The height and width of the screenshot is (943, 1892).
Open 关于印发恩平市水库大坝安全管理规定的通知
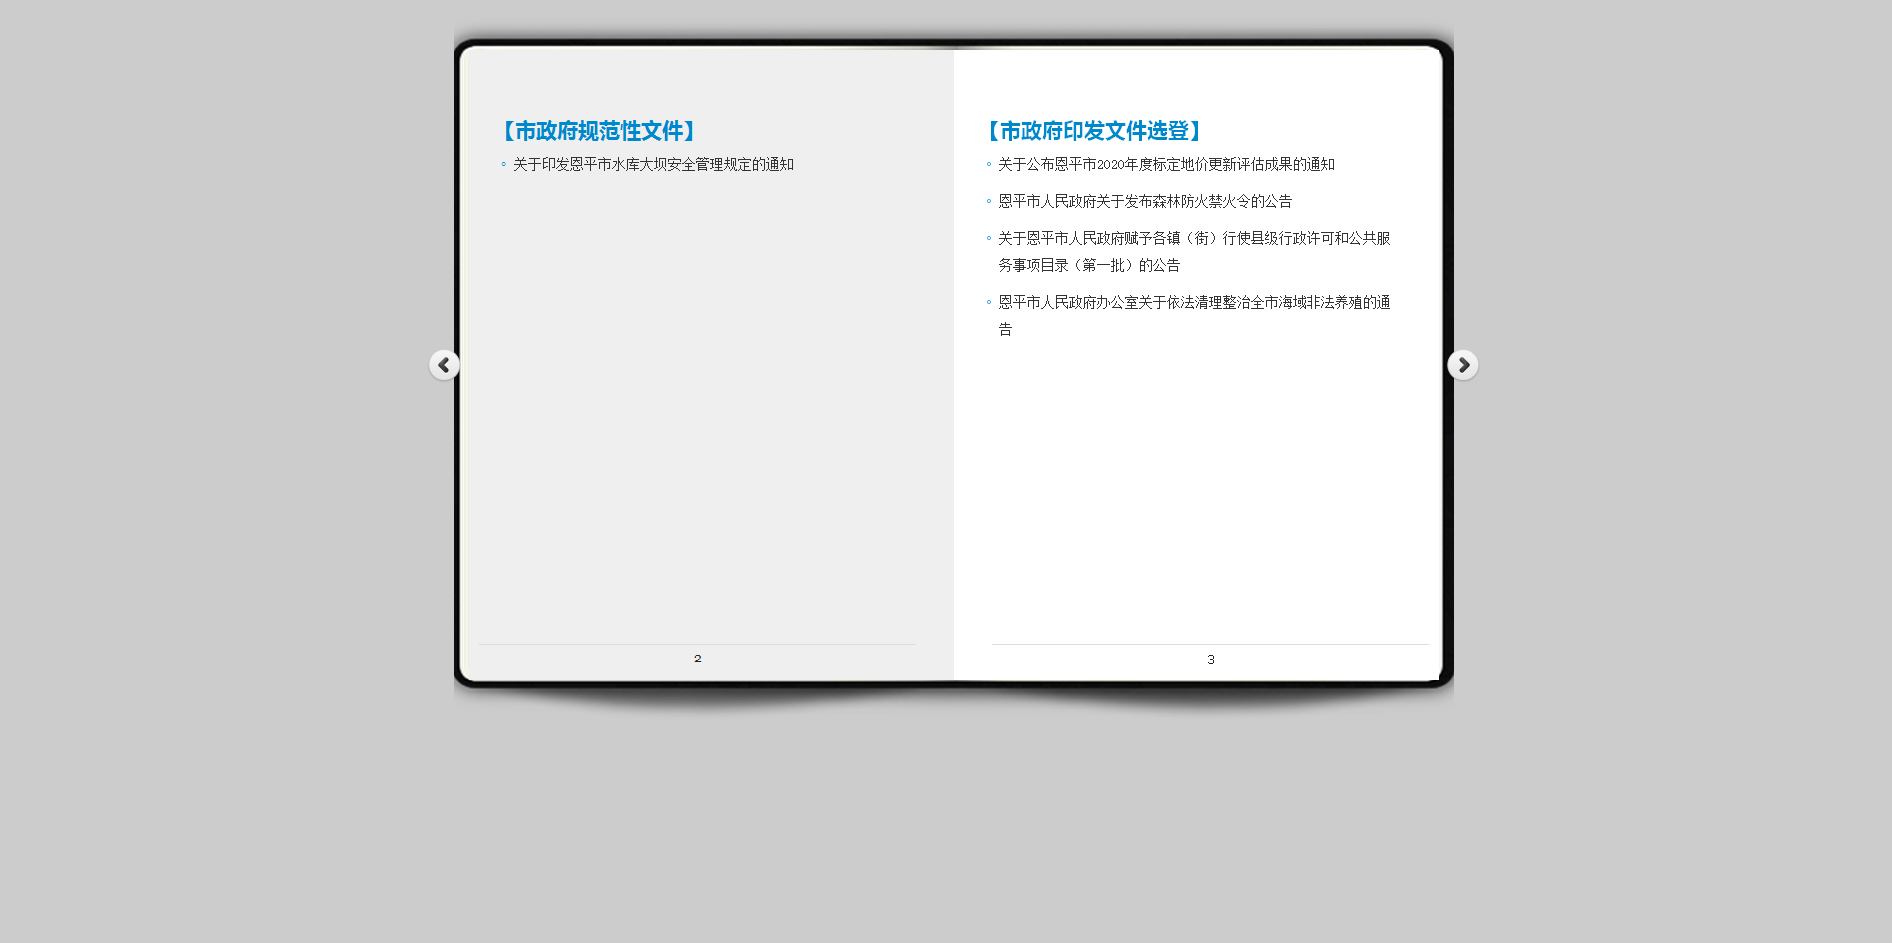pyautogui.click(x=653, y=165)
